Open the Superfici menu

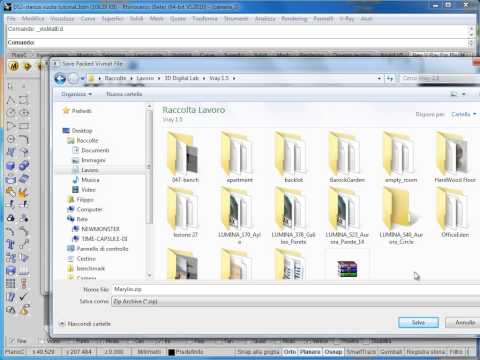coord(112,19)
